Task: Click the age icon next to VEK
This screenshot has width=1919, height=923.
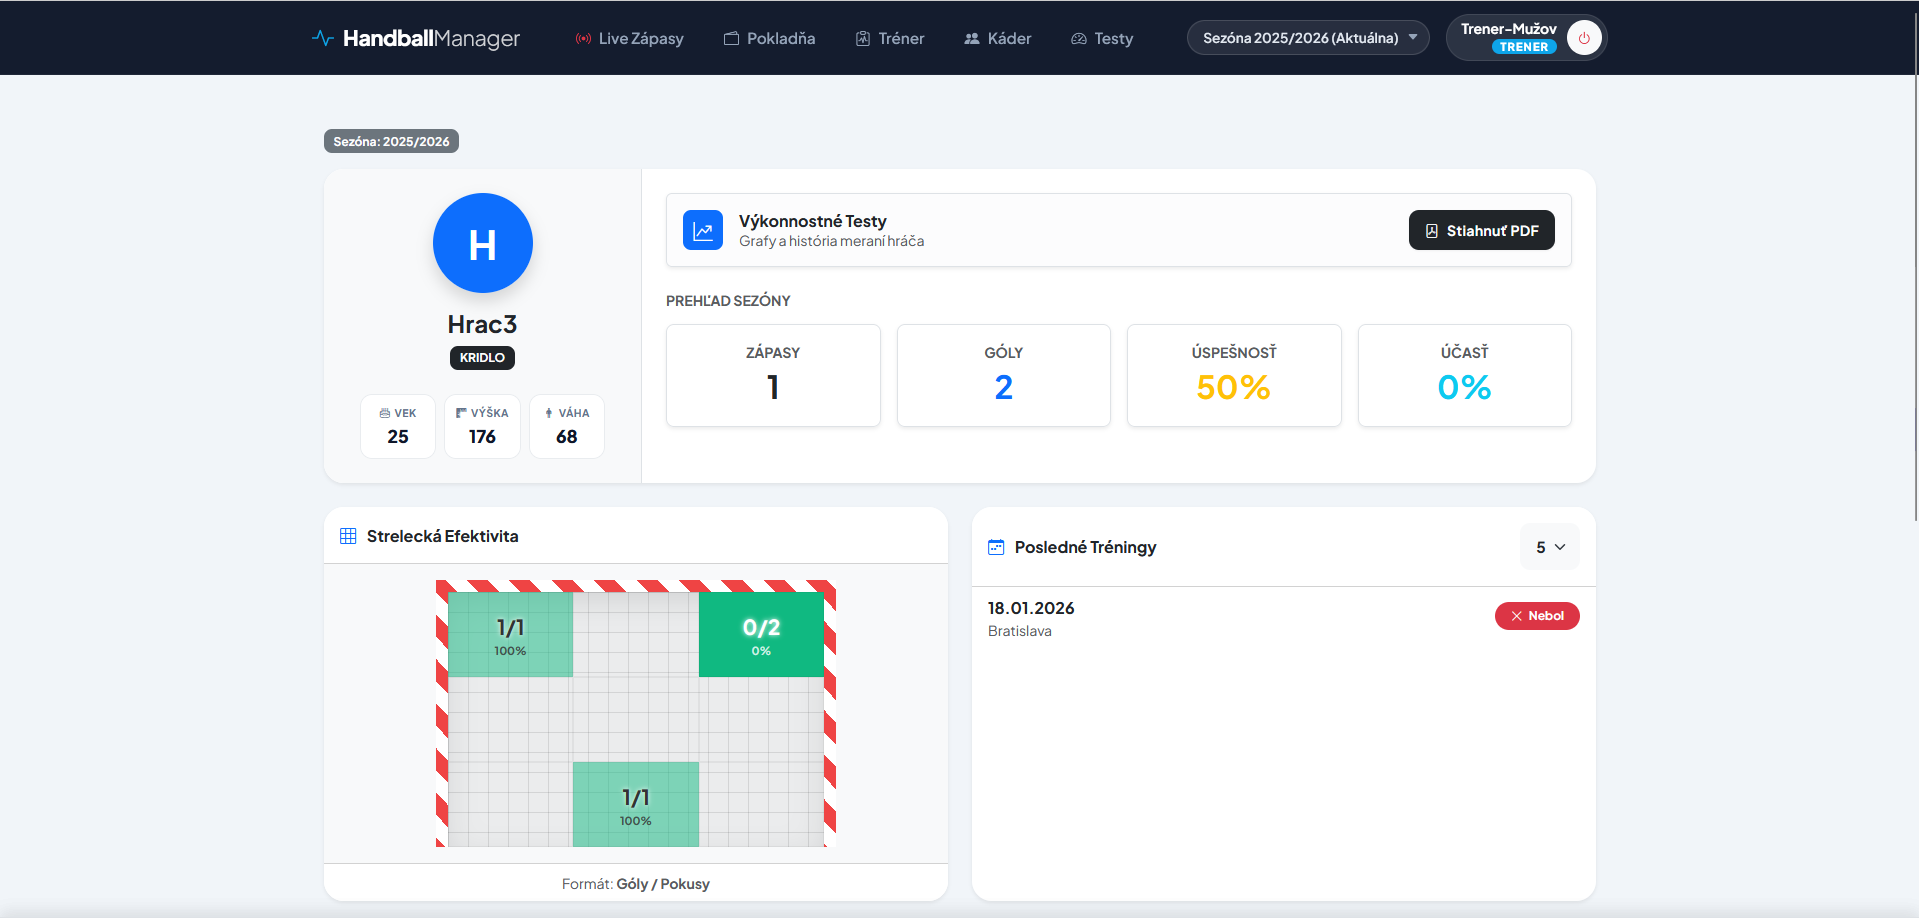Action: coord(385,413)
